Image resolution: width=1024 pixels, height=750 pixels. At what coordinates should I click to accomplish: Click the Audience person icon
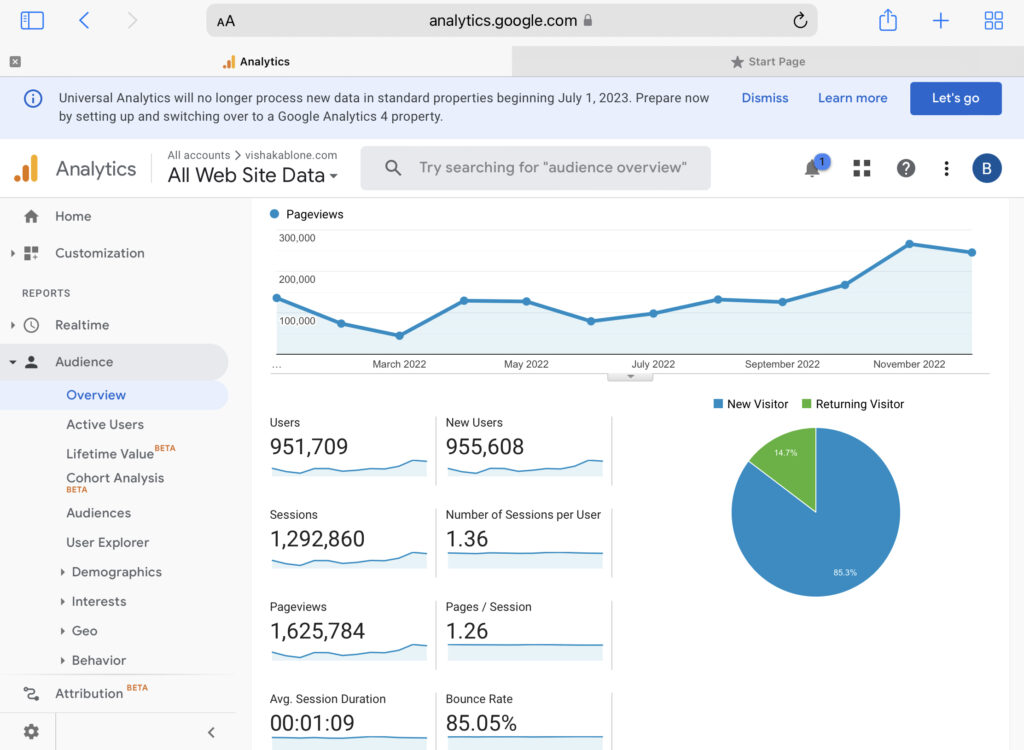[31, 362]
